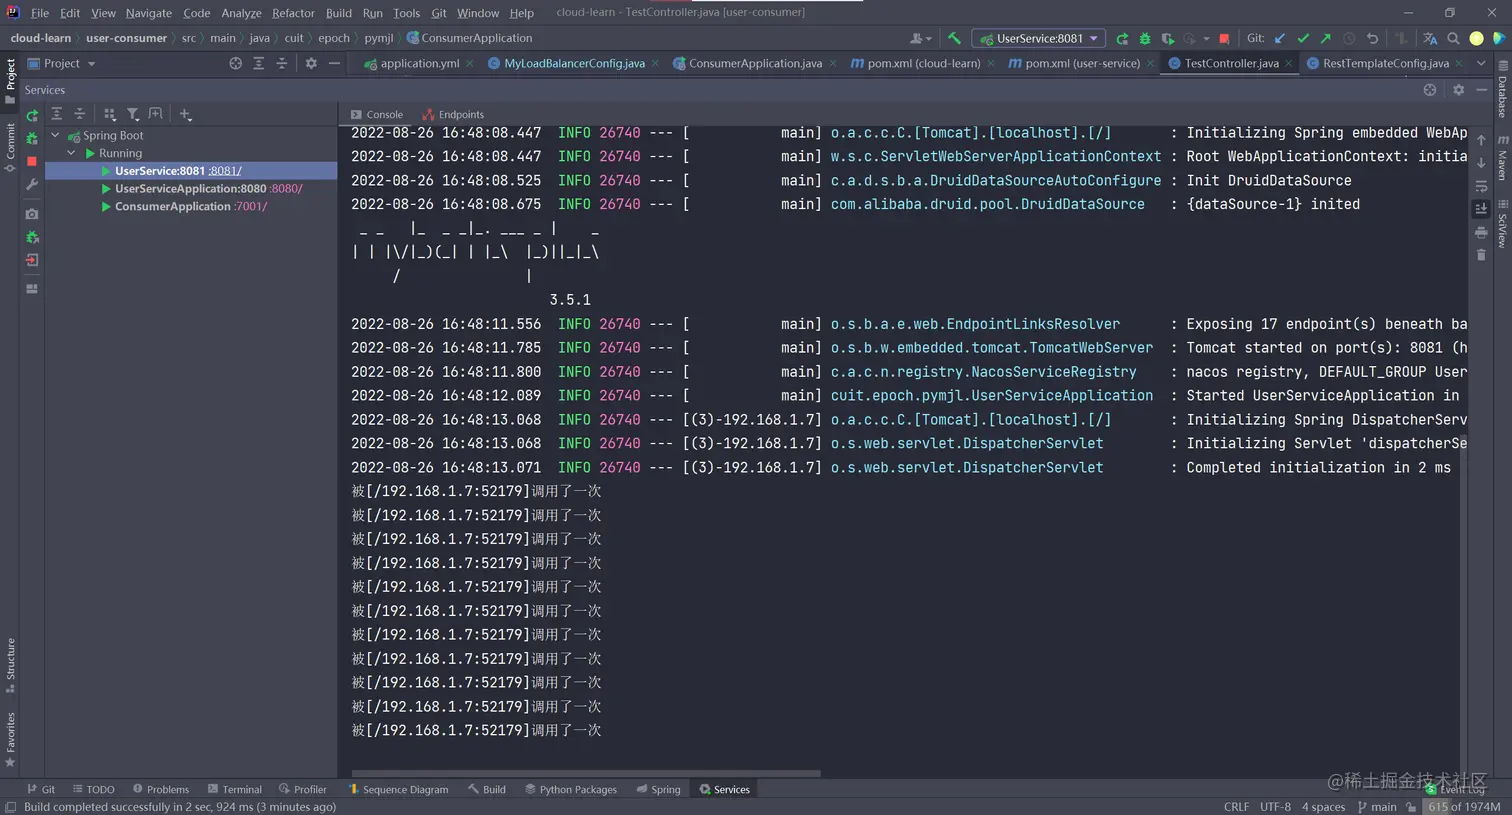Open Services panel gear options

[x=1458, y=90]
